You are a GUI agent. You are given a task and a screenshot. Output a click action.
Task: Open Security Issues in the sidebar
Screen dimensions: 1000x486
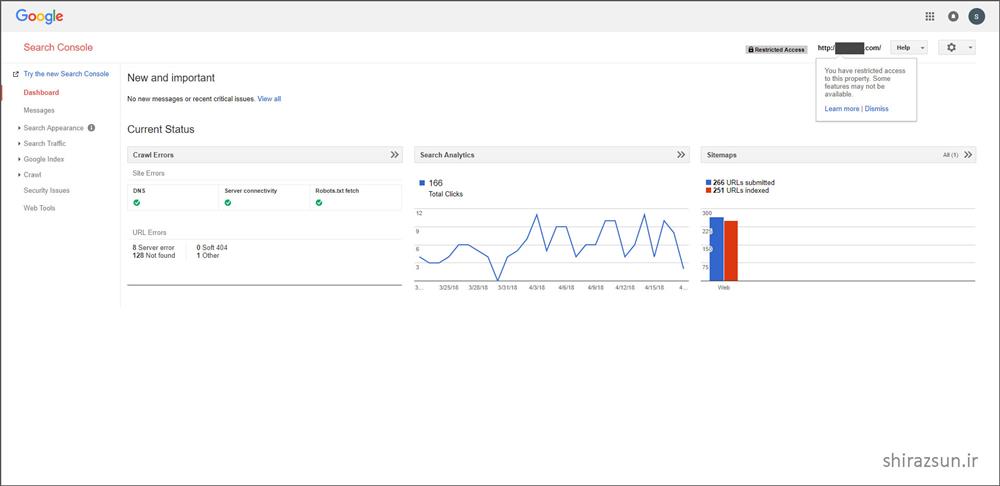click(47, 190)
